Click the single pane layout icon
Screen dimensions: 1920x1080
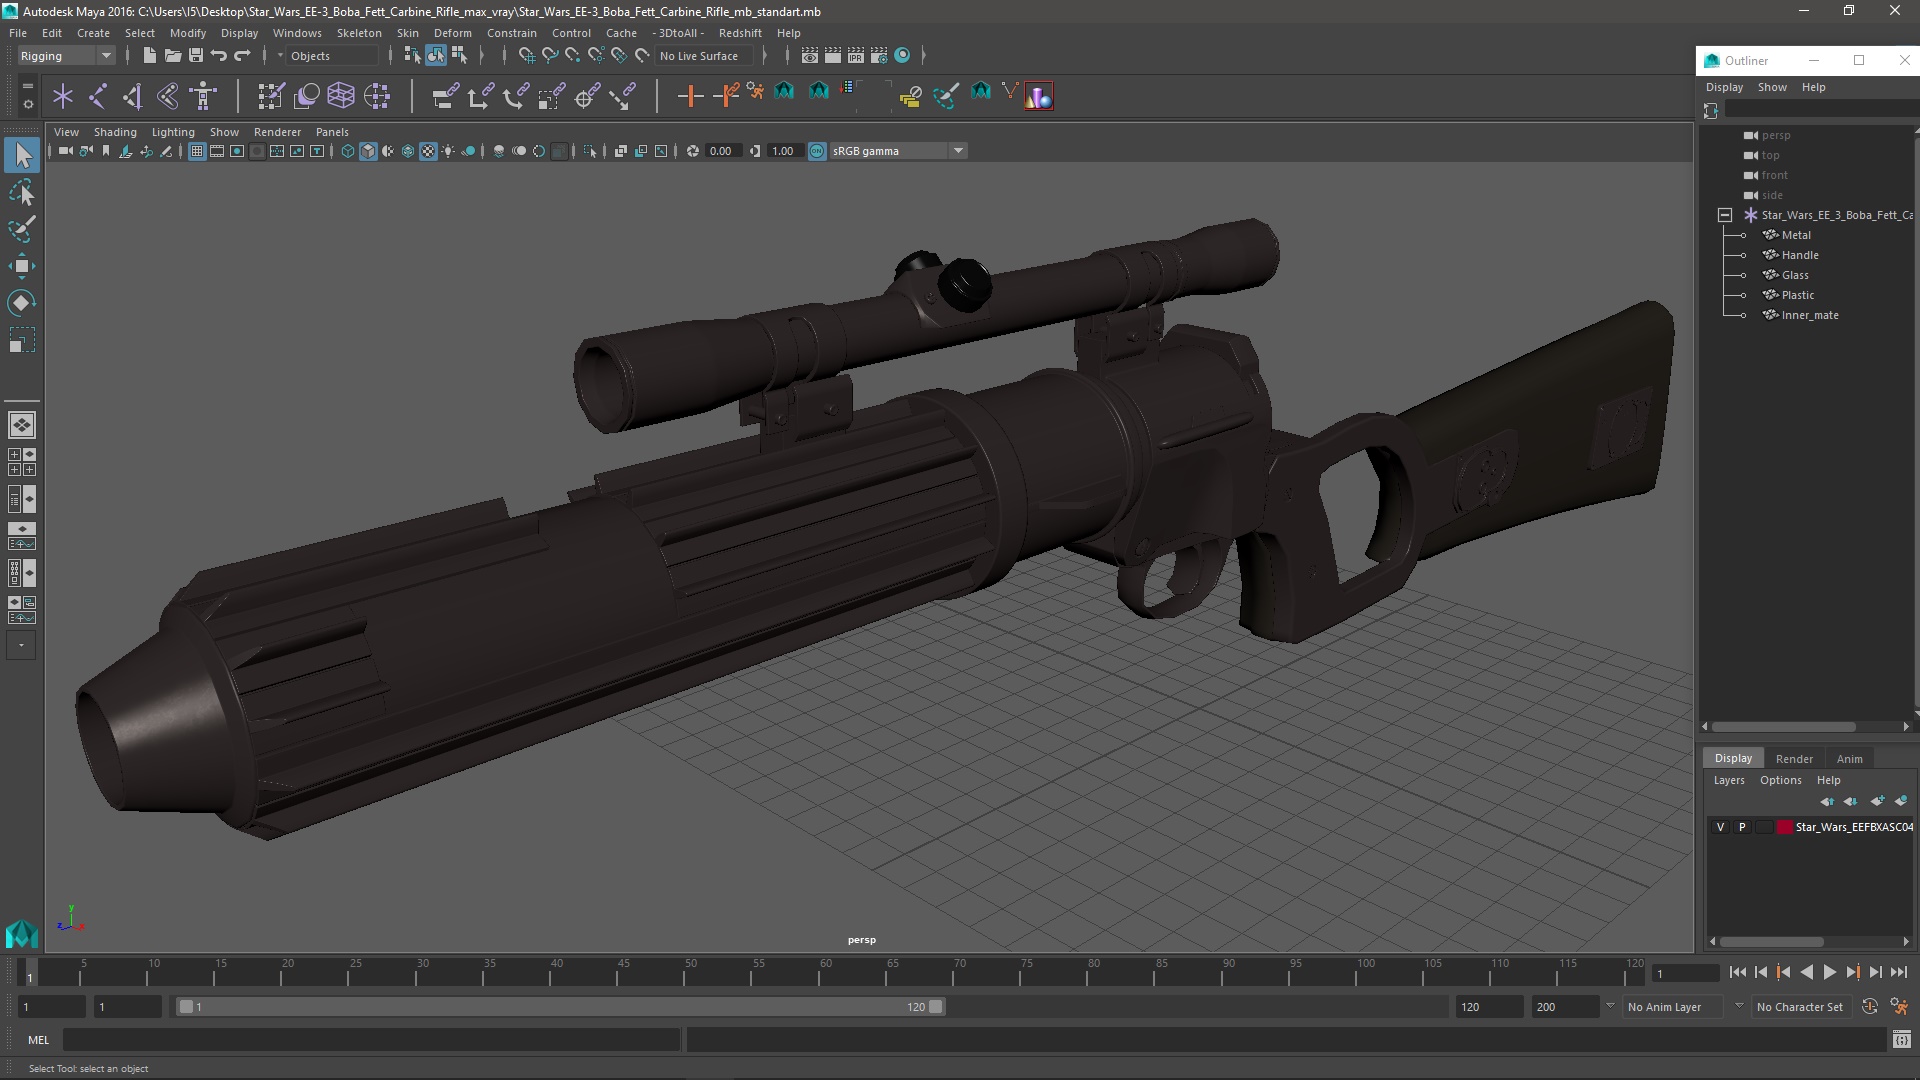22,425
